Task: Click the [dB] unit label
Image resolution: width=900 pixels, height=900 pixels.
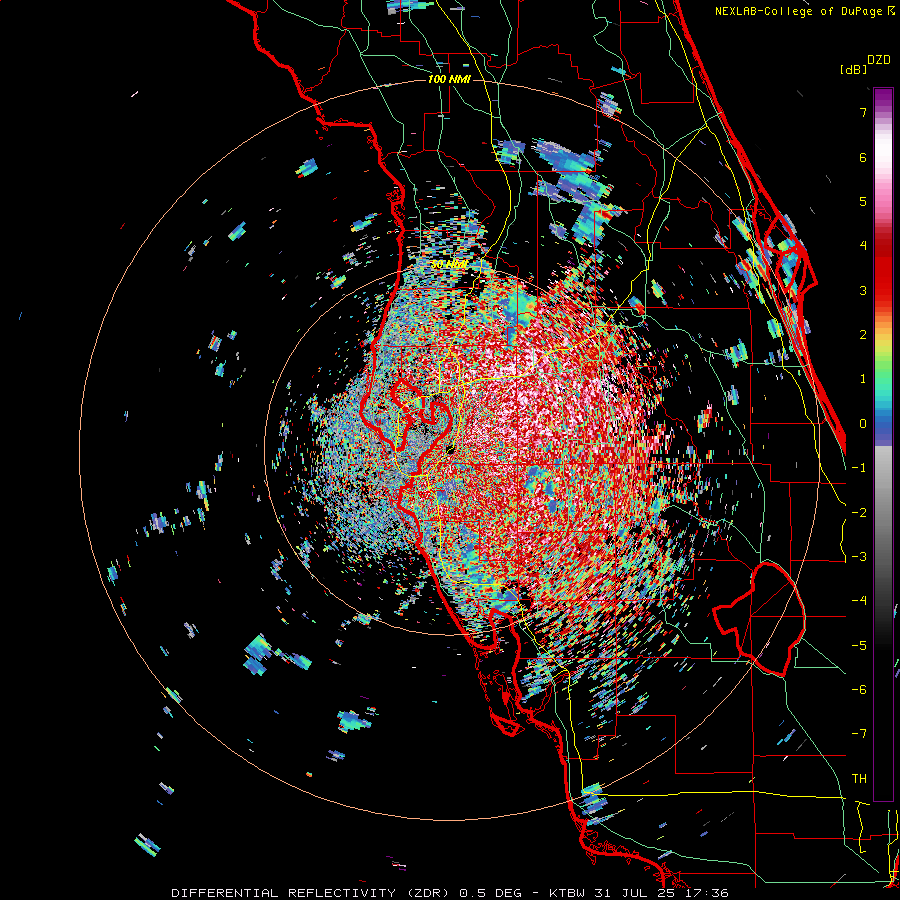Action: (x=852, y=69)
